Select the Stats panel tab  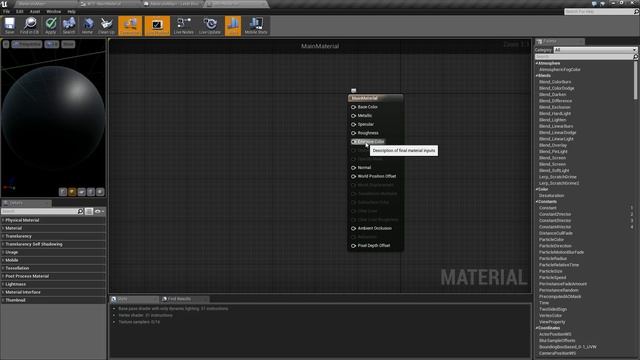(122, 299)
